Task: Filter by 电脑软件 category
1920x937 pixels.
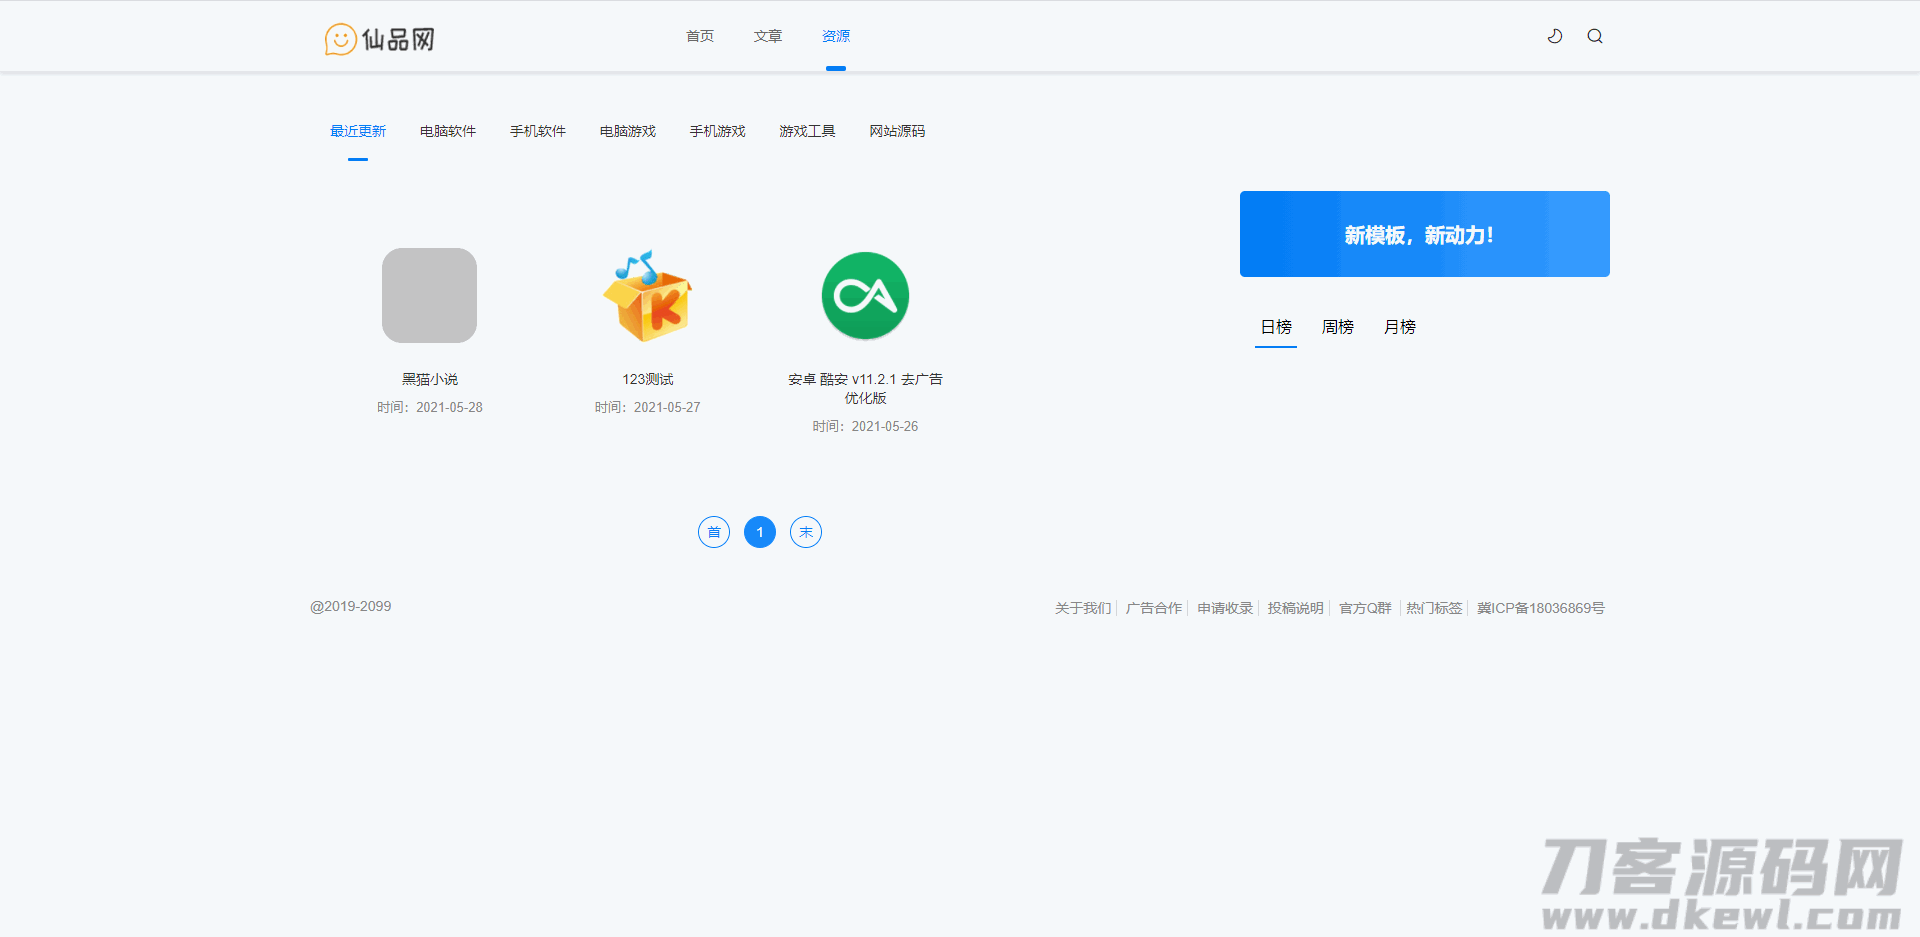Action: (x=448, y=131)
